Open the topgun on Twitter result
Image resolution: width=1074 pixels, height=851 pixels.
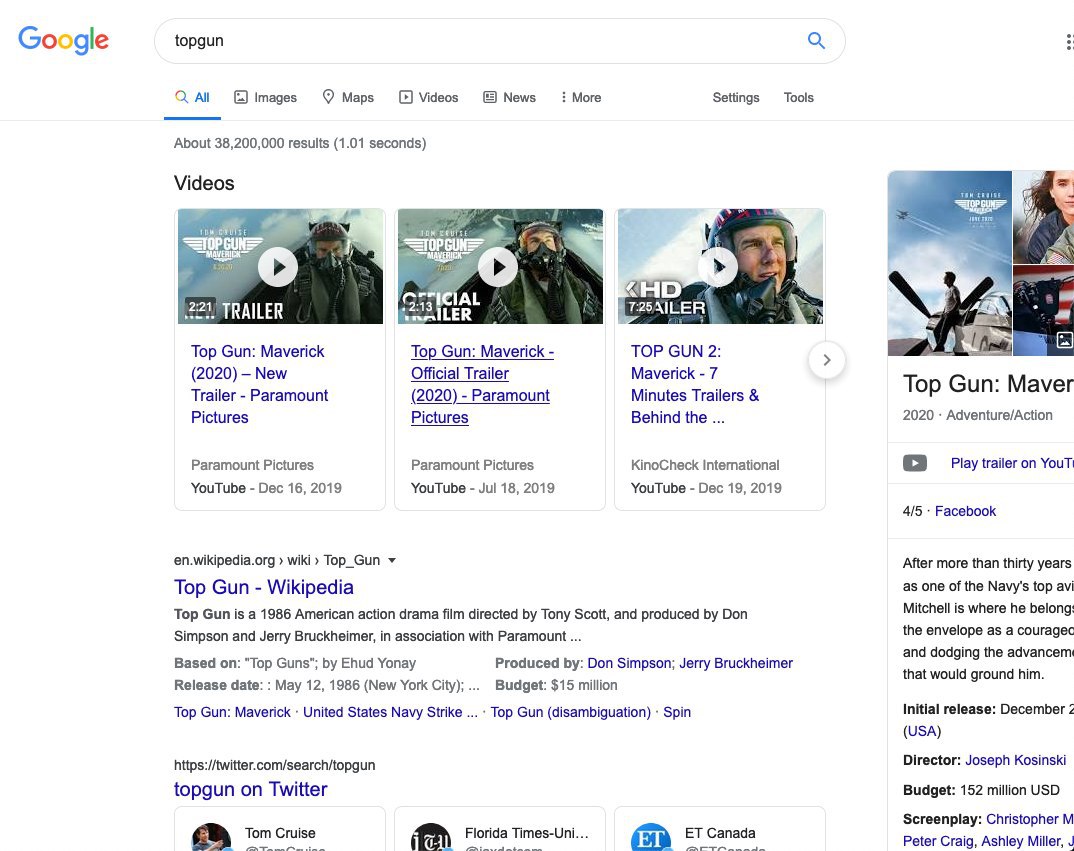(x=251, y=789)
